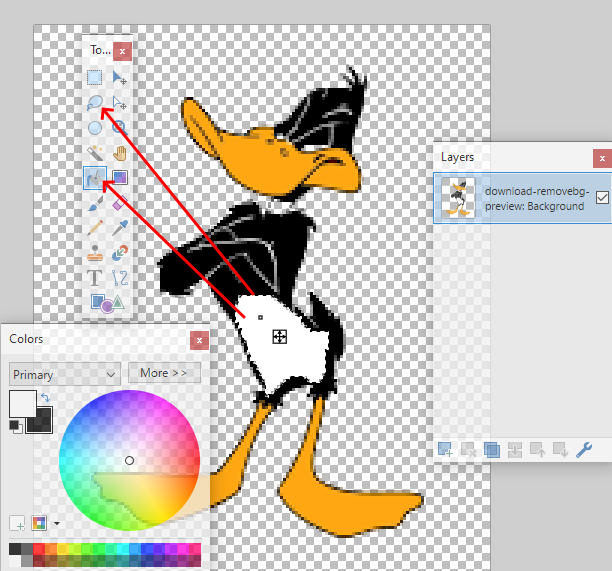Select black from the palette strip
Image resolution: width=612 pixels, height=571 pixels.
(15, 549)
